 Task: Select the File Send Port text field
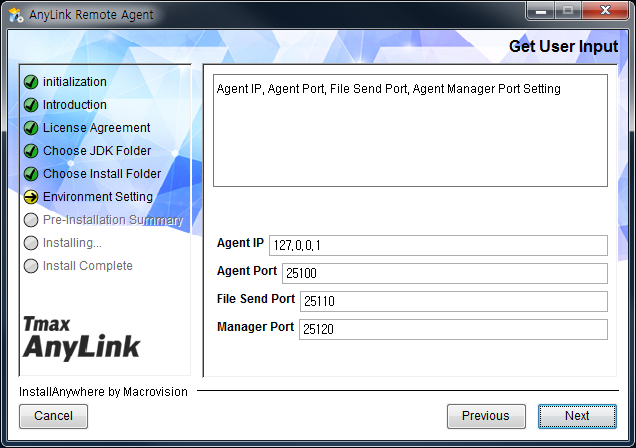click(453, 302)
